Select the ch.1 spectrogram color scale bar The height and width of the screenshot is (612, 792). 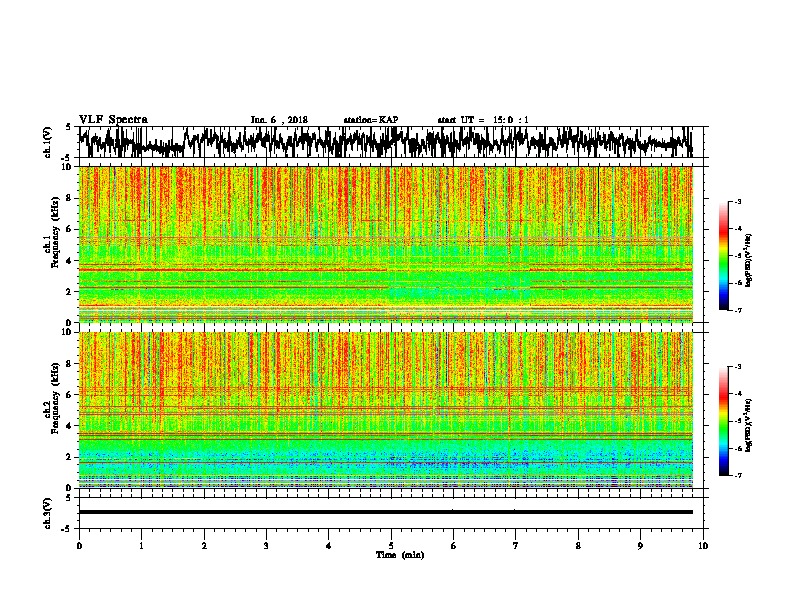click(x=723, y=256)
